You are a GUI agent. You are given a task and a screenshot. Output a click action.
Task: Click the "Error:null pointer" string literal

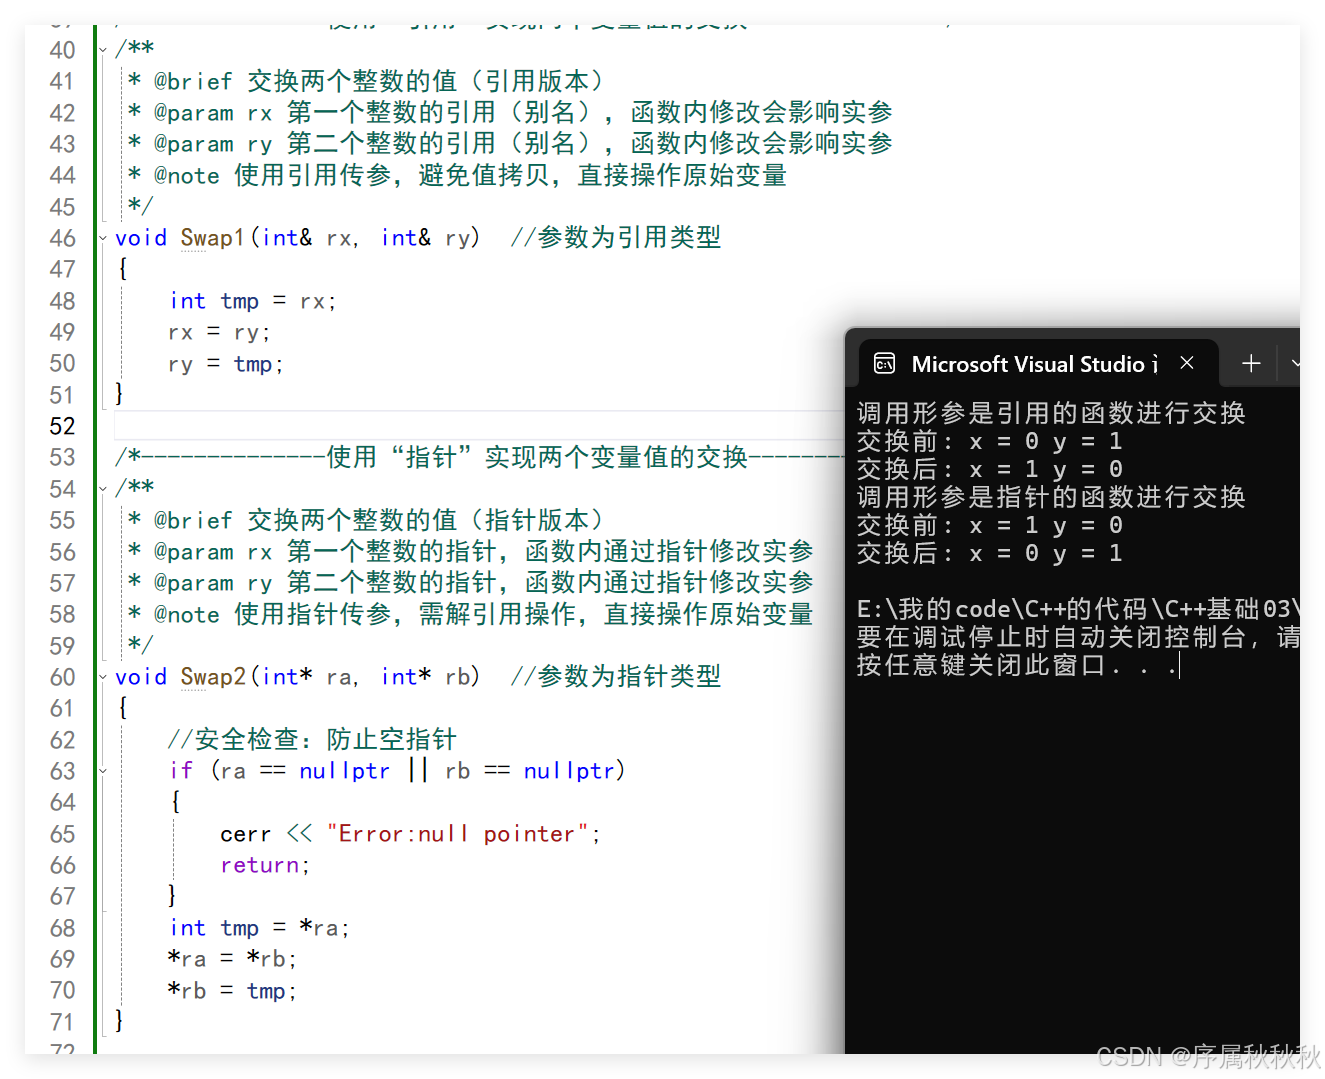[x=458, y=834]
